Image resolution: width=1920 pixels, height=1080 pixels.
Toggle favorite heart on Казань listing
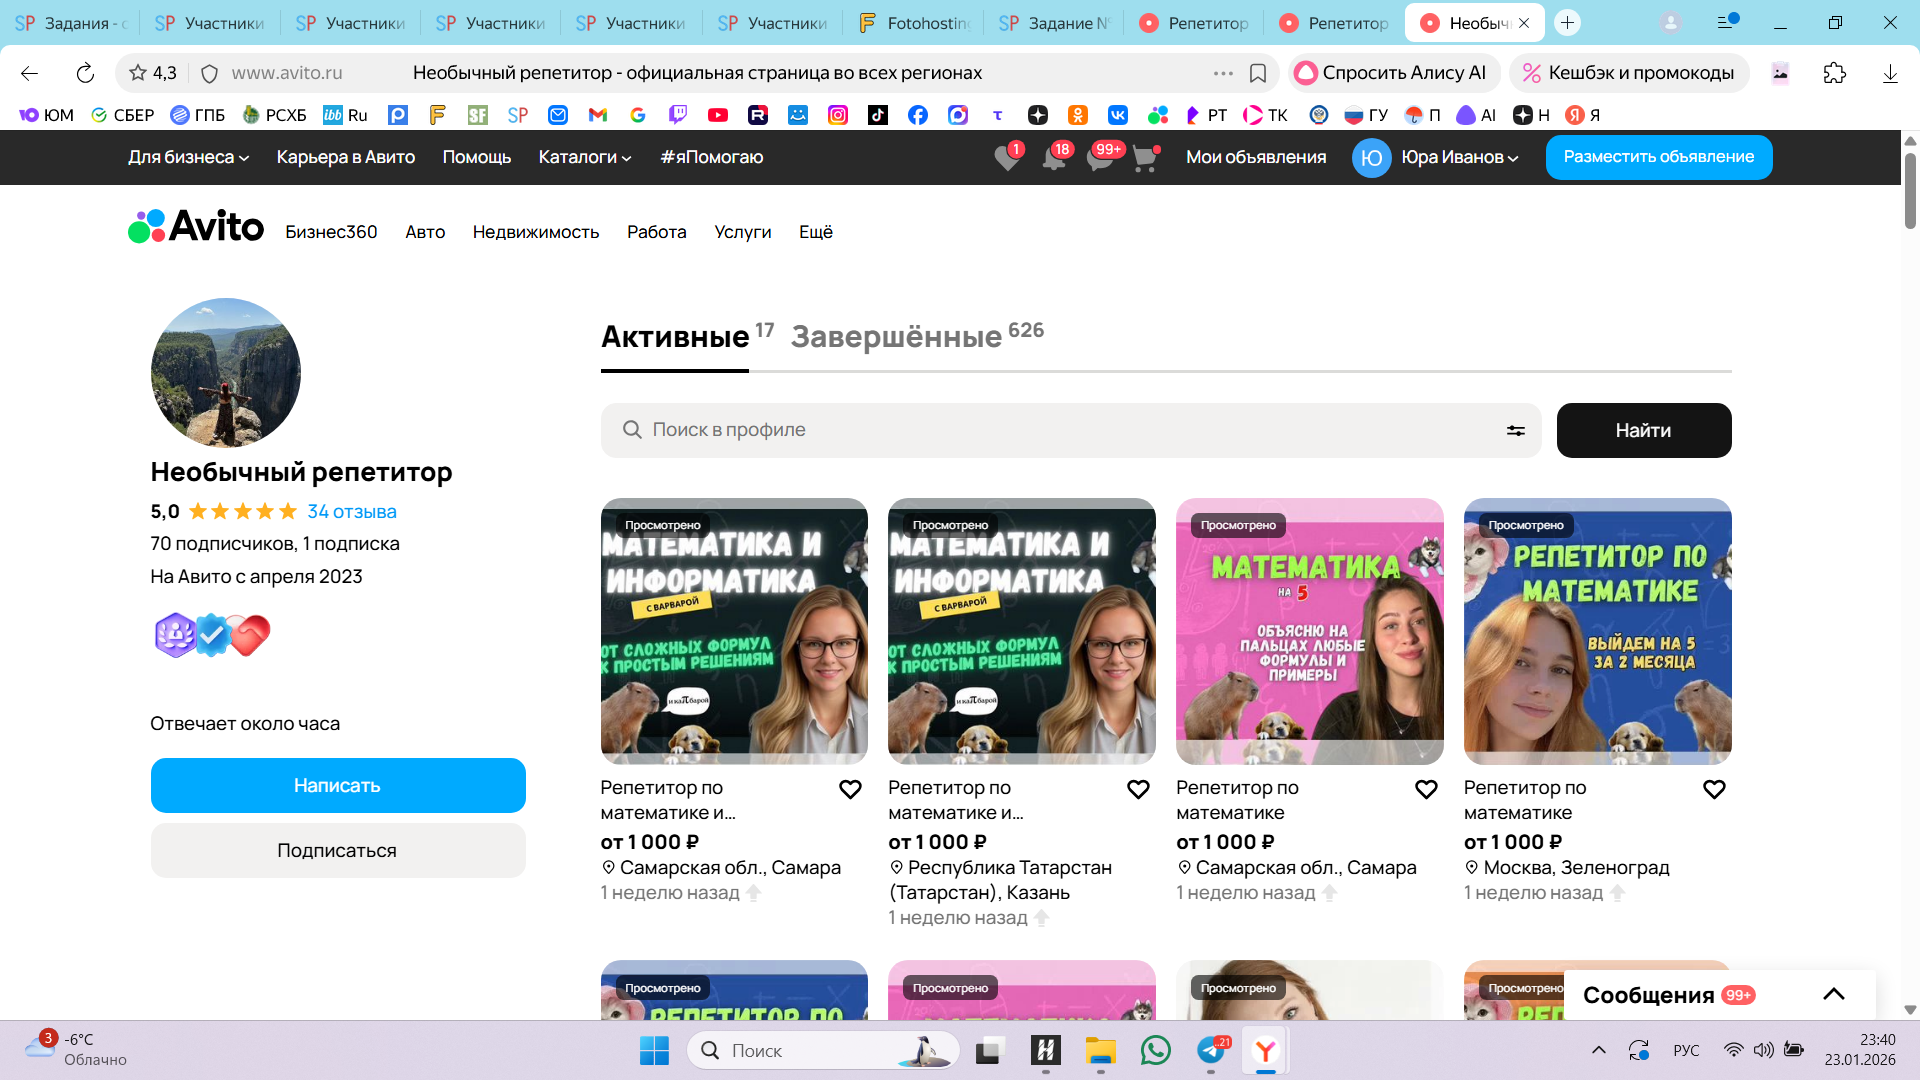[1138, 790]
